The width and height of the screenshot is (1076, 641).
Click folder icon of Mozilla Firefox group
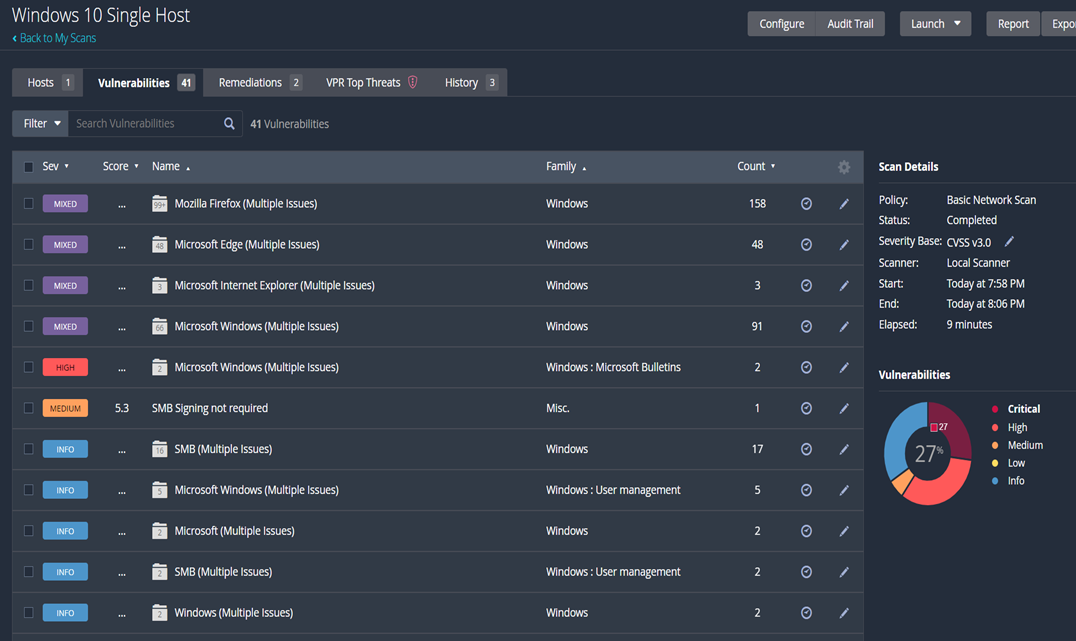pyautogui.click(x=159, y=204)
